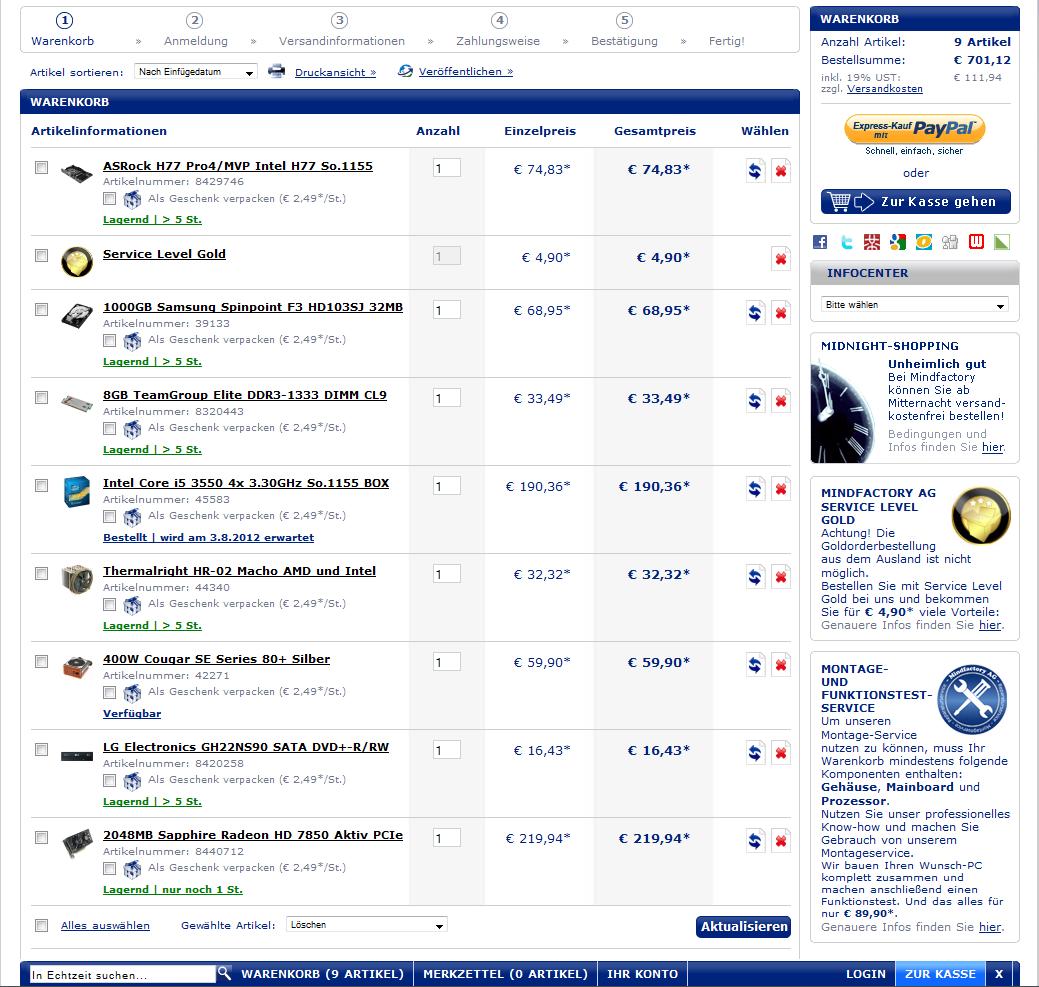The width and height of the screenshot is (1039, 987).
Task: Enable gift wrapping for Sapphire Radeon HD 7850
Action: (109, 868)
